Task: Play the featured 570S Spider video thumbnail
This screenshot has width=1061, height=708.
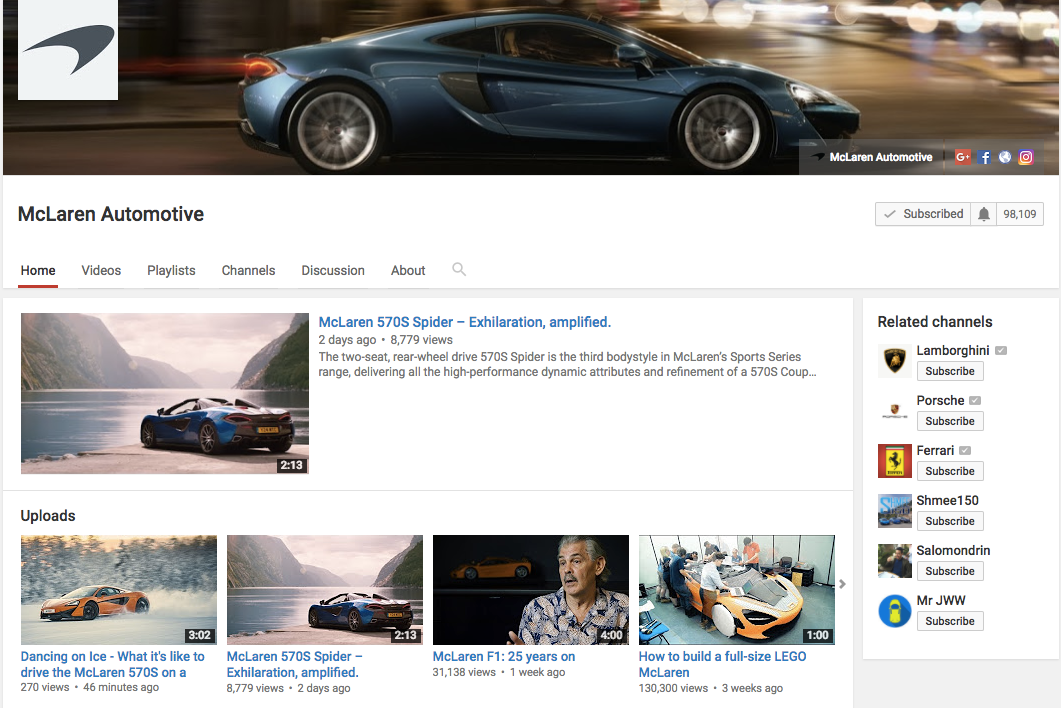Action: click(x=164, y=393)
